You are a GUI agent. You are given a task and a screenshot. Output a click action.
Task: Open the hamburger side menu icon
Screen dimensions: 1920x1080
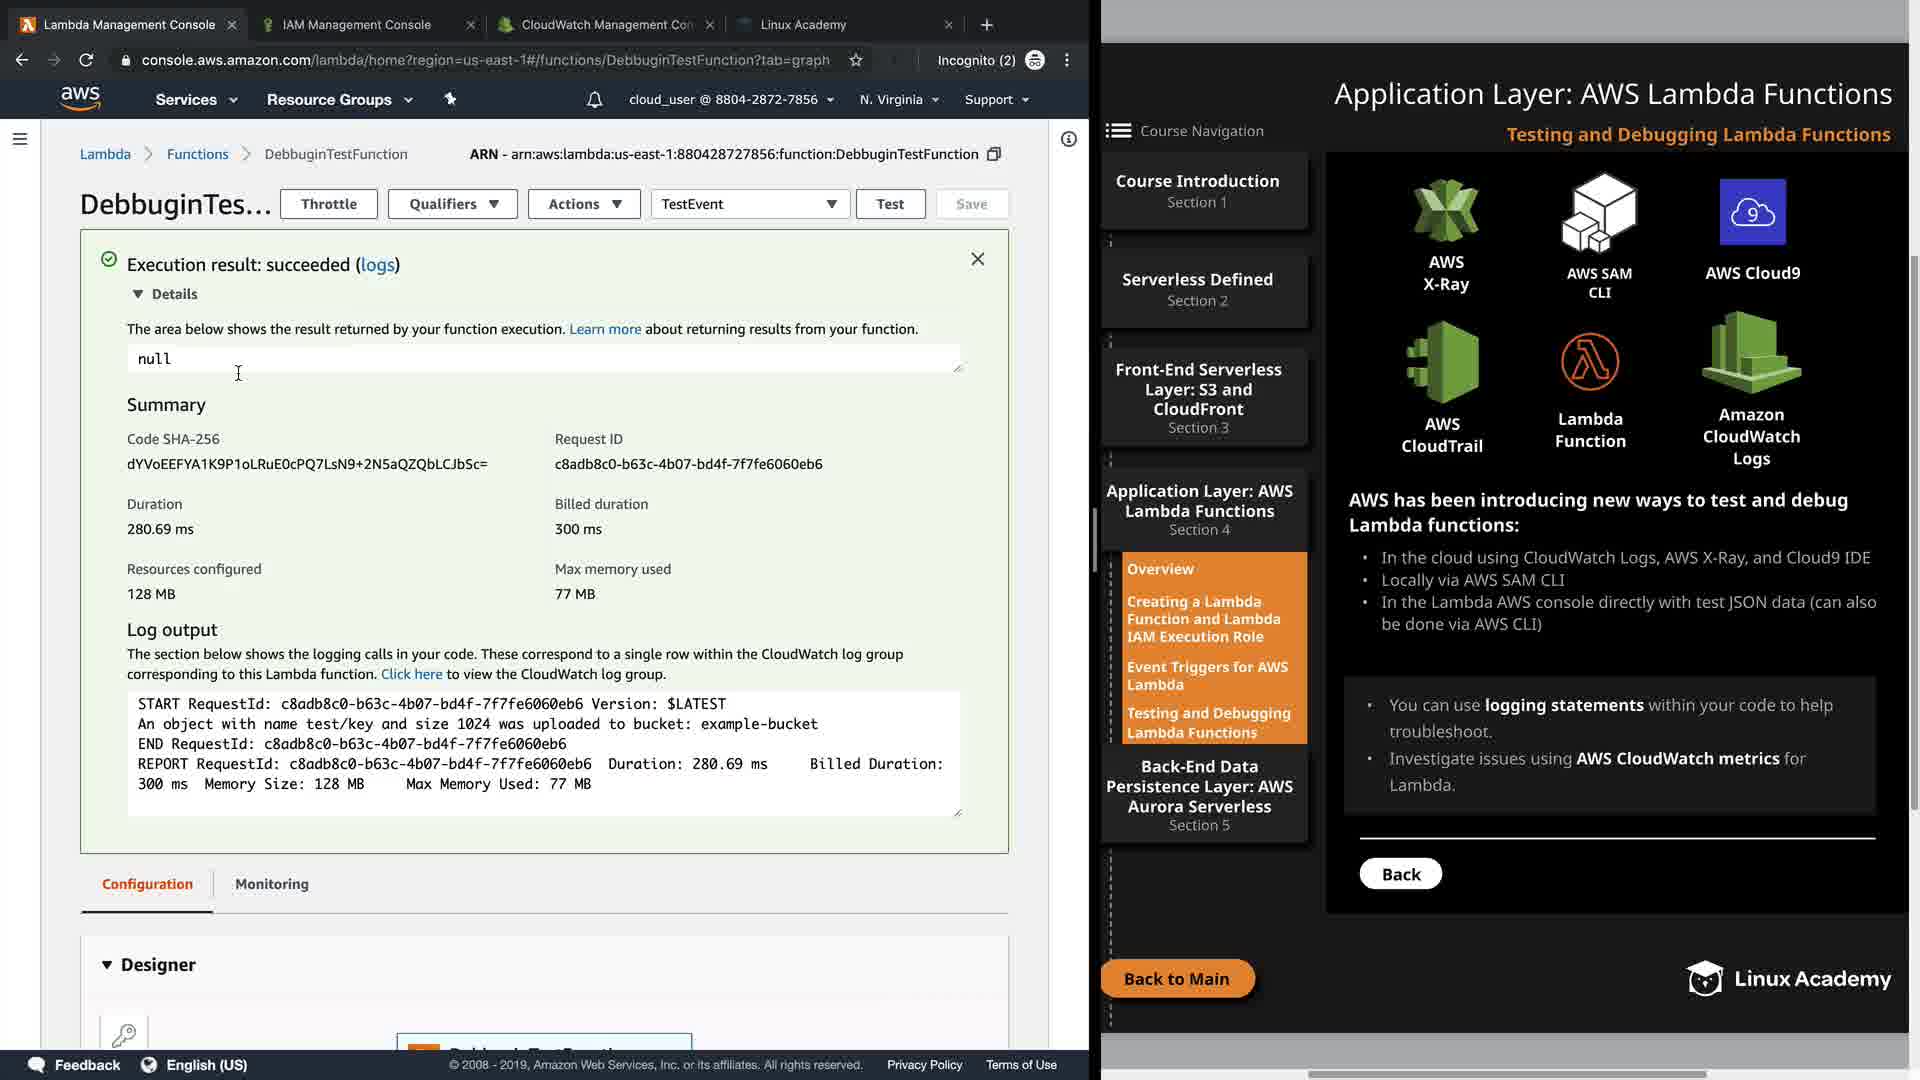(x=20, y=139)
